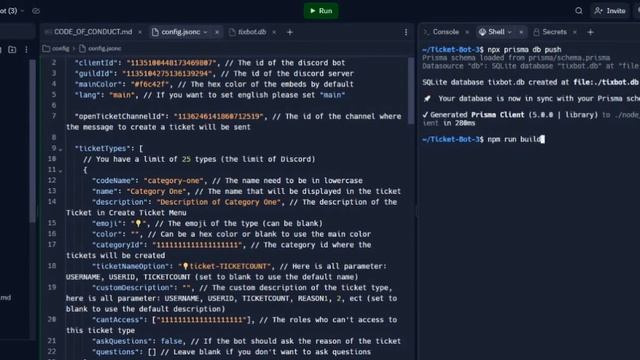The image size is (640, 360).
Task: Click config.jsonc in the breadcrumb
Action: point(100,49)
